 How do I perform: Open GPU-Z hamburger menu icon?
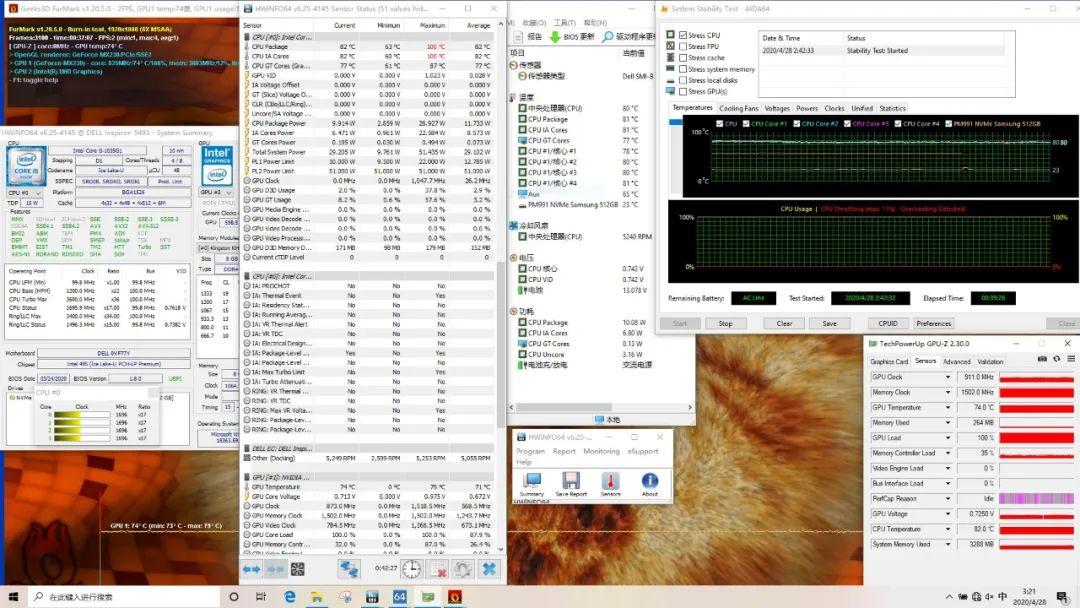coord(1070,361)
